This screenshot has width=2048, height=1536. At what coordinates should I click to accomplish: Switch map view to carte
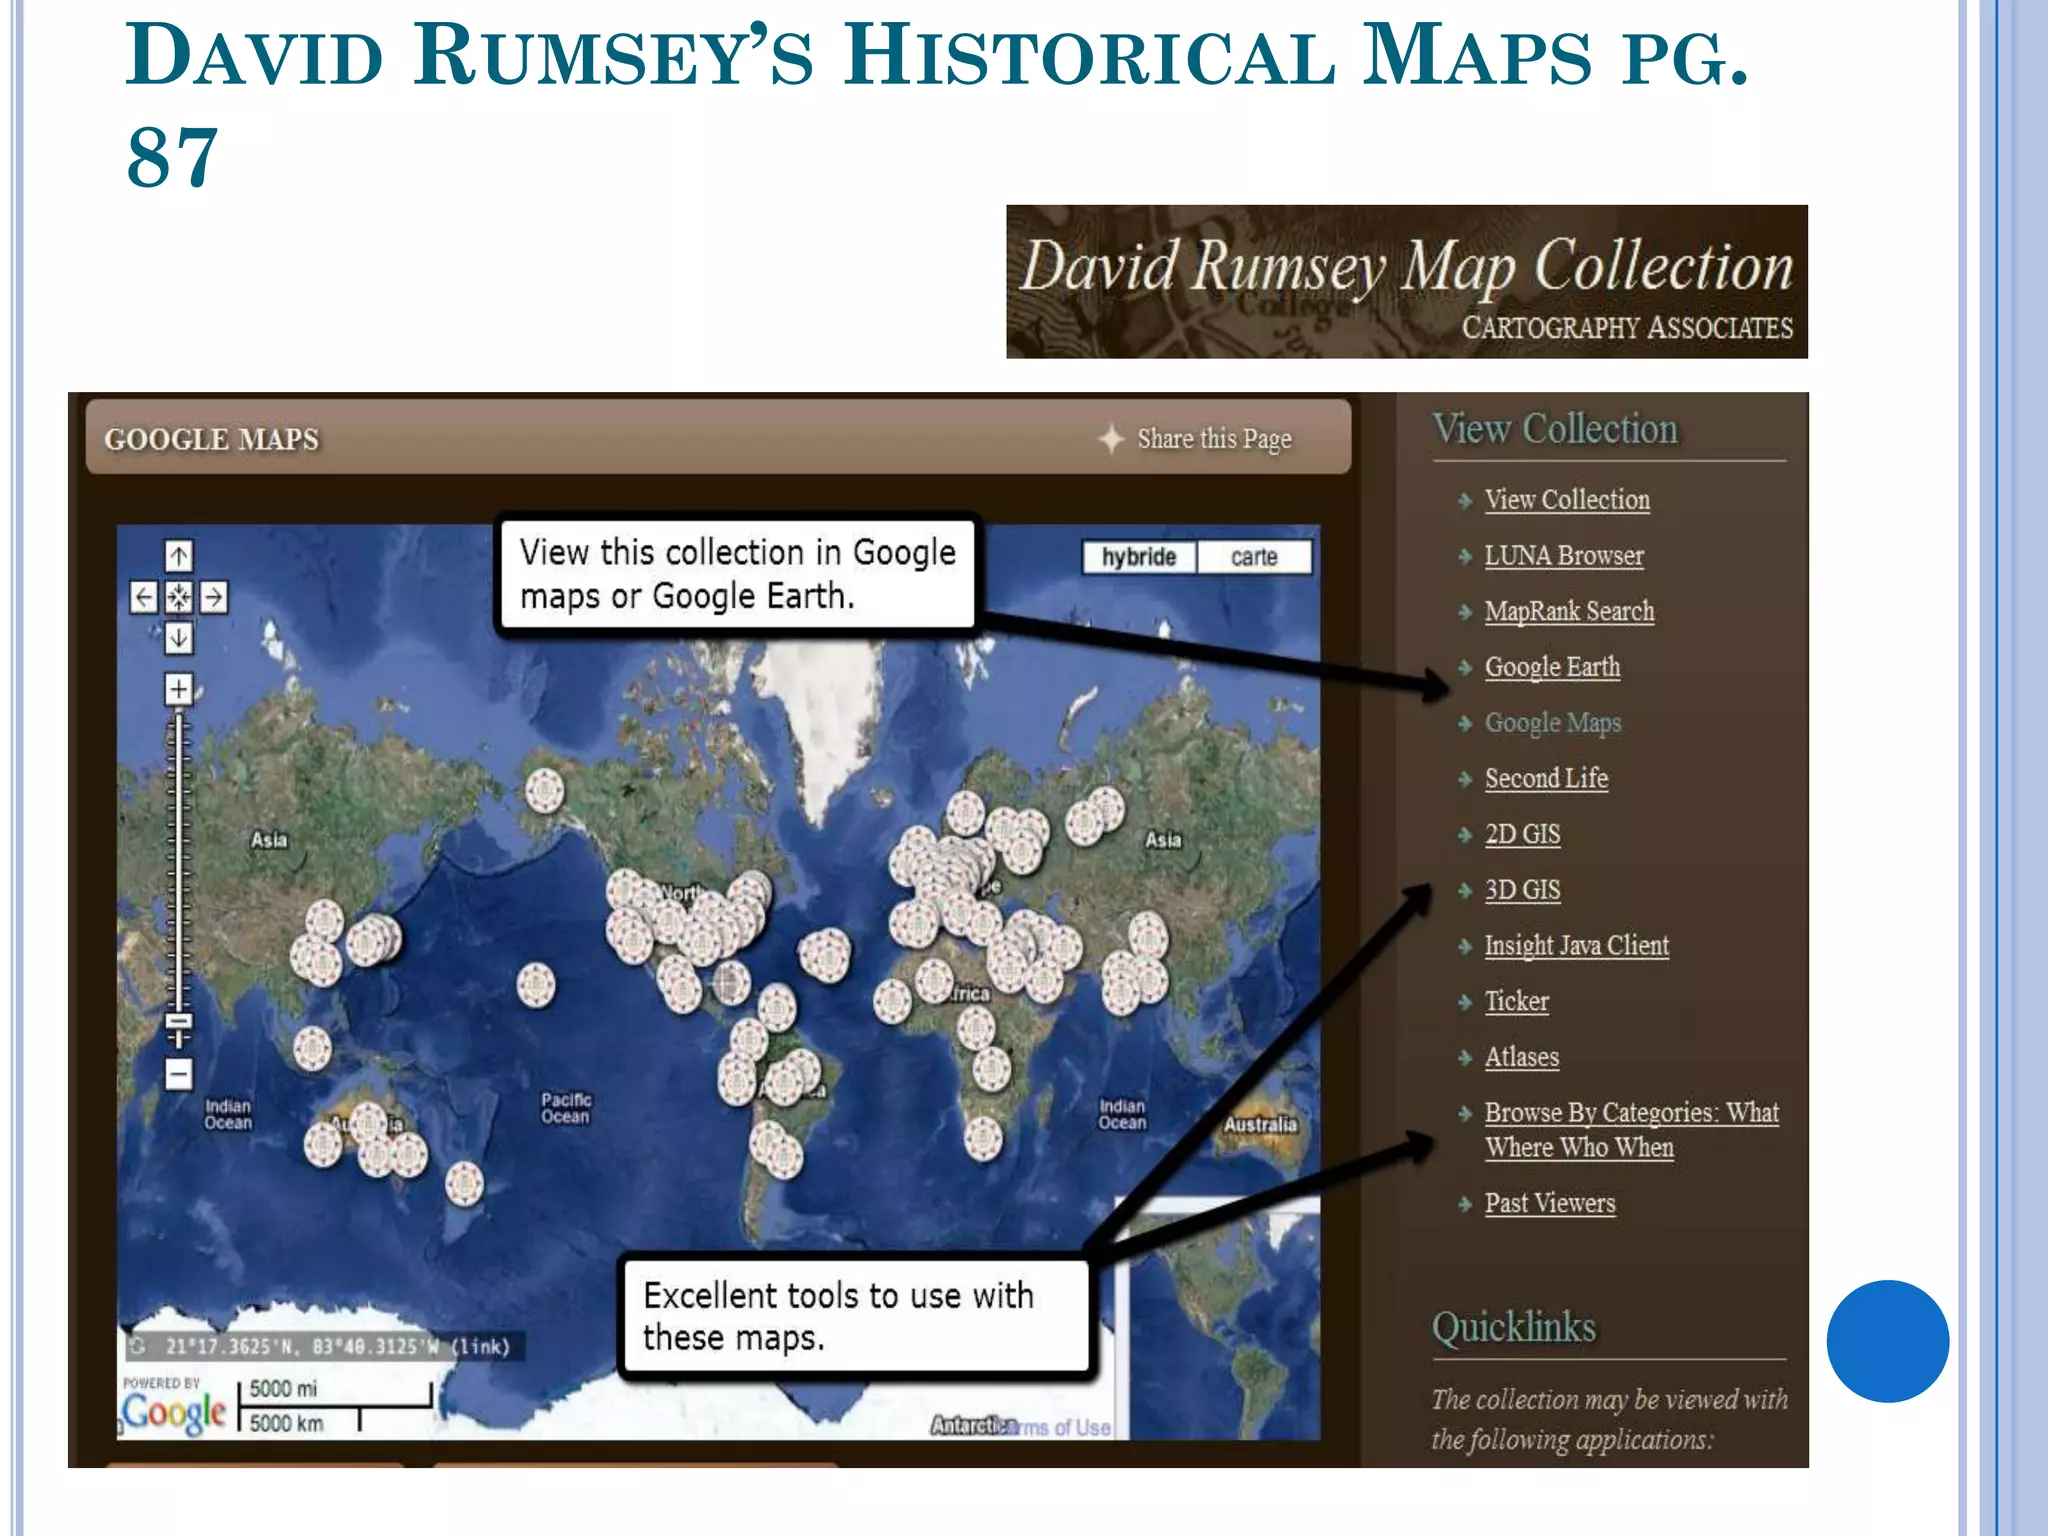[1254, 557]
